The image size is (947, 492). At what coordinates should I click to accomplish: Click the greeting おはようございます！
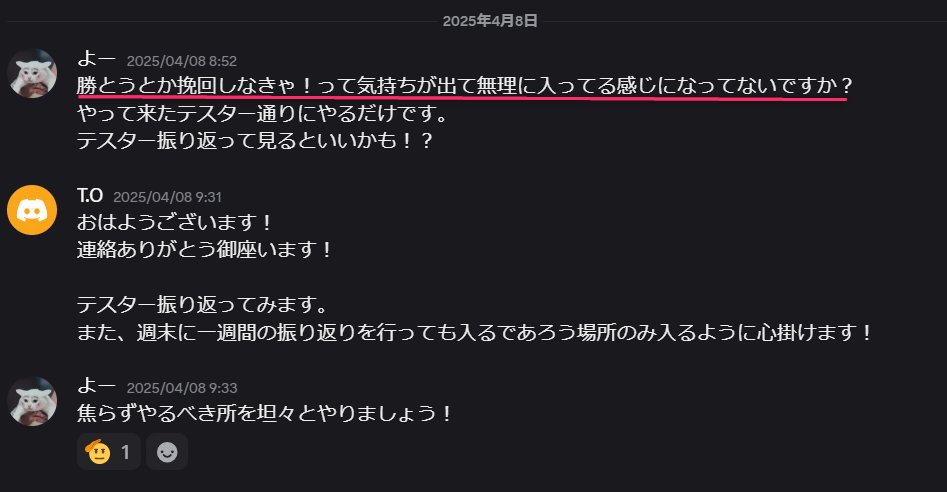176,222
